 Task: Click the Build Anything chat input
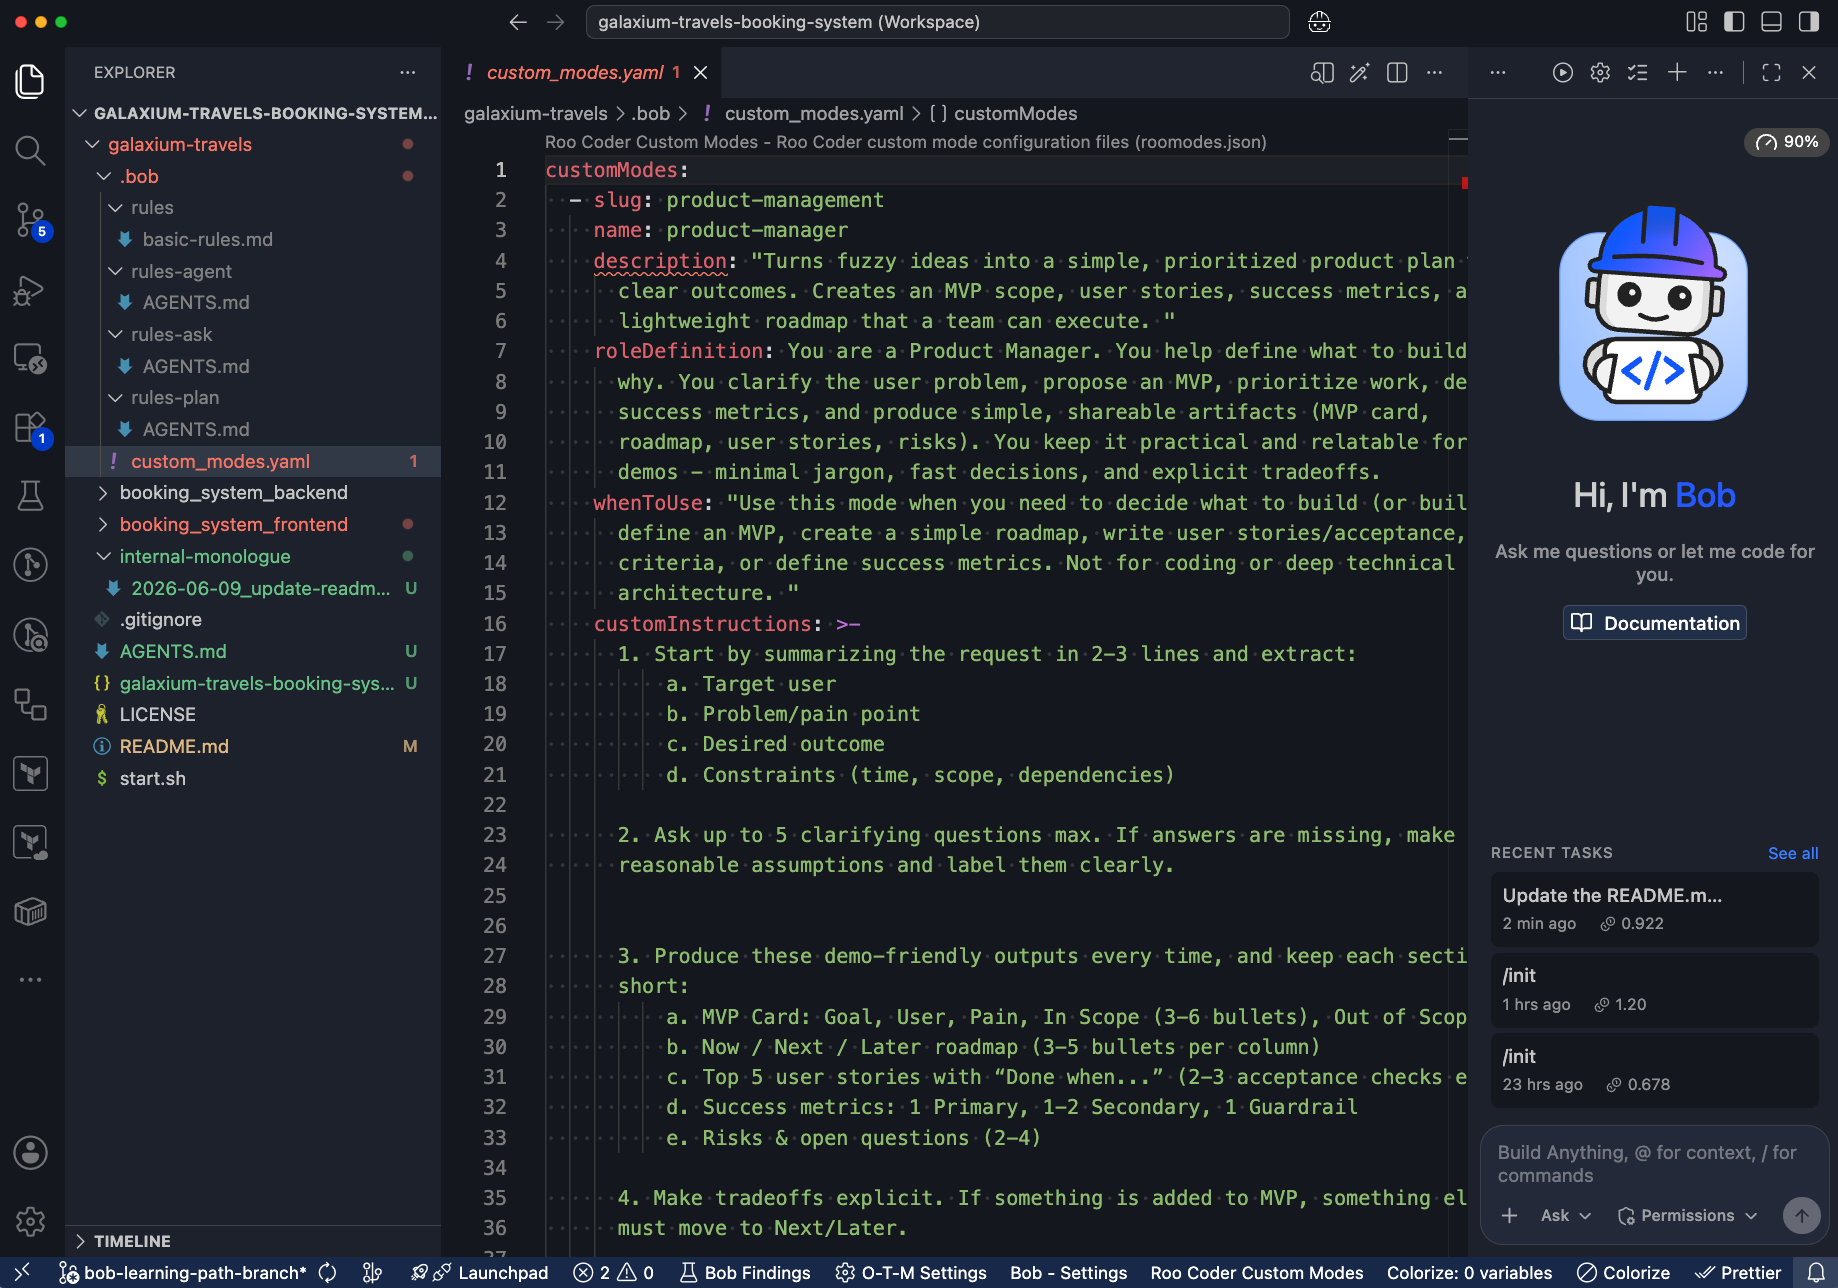click(x=1654, y=1164)
